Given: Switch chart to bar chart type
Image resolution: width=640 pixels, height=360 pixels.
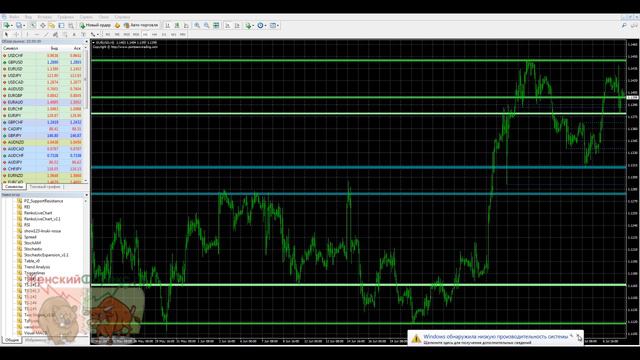Looking at the screenshot, I should point(167,25).
